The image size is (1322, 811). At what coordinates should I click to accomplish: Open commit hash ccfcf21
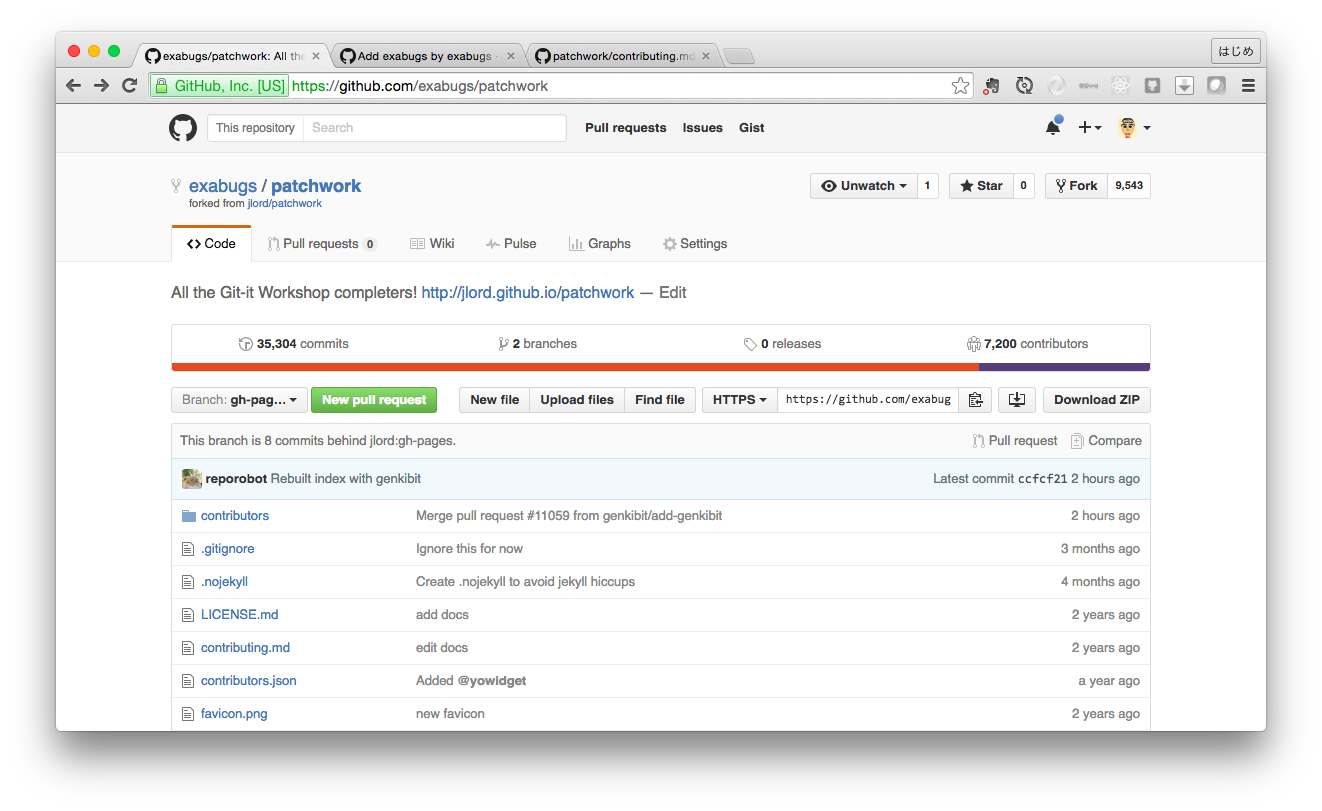(1043, 479)
